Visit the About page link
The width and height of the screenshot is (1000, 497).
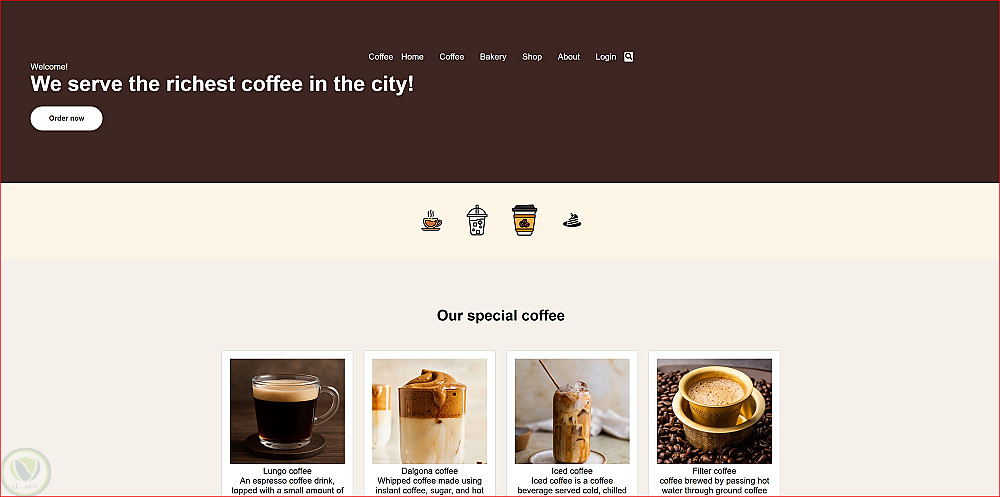pos(569,57)
